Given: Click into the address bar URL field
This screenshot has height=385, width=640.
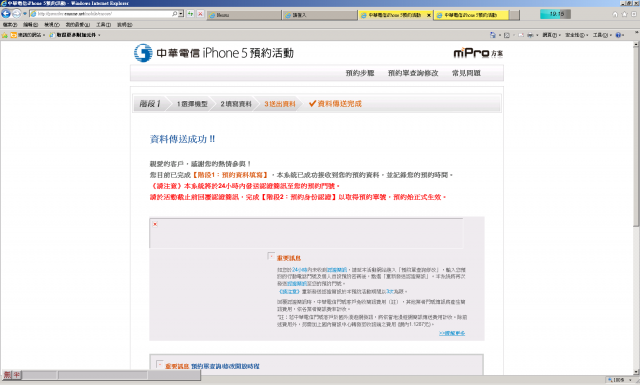Looking at the screenshot, I should click(x=101, y=14).
